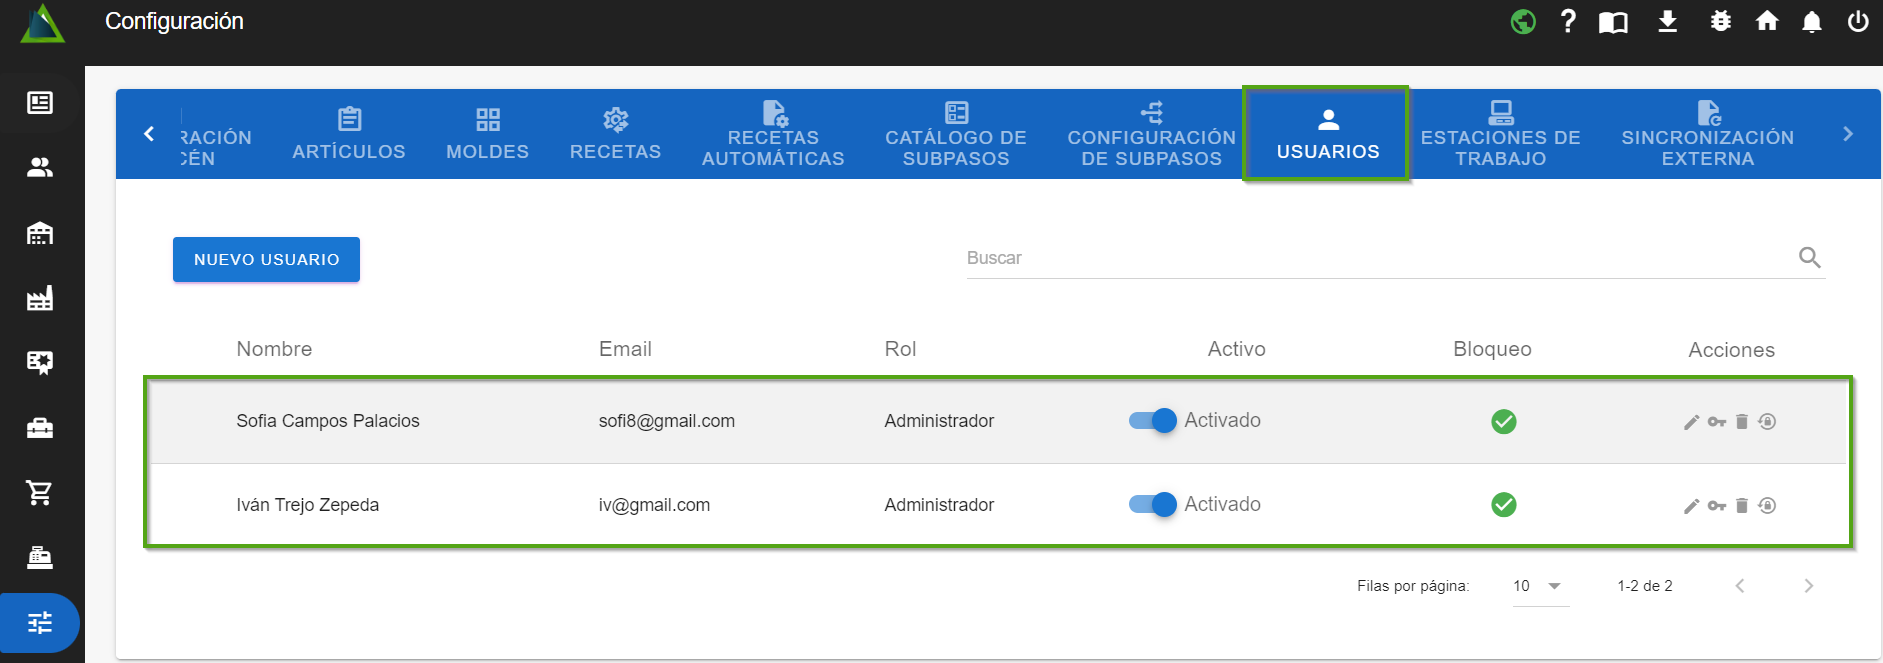Click the download icon in top bar
The height and width of the screenshot is (663, 1883).
coord(1667,21)
